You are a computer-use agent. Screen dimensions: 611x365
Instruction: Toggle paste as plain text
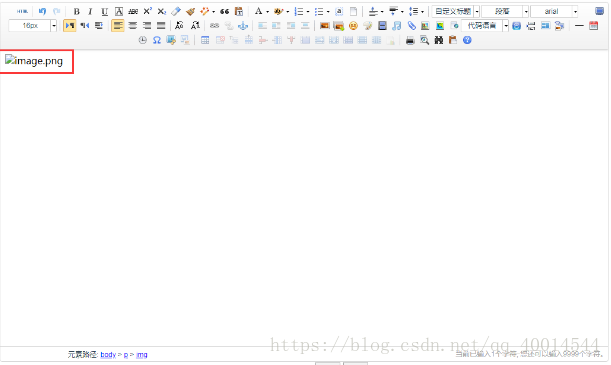(238, 11)
